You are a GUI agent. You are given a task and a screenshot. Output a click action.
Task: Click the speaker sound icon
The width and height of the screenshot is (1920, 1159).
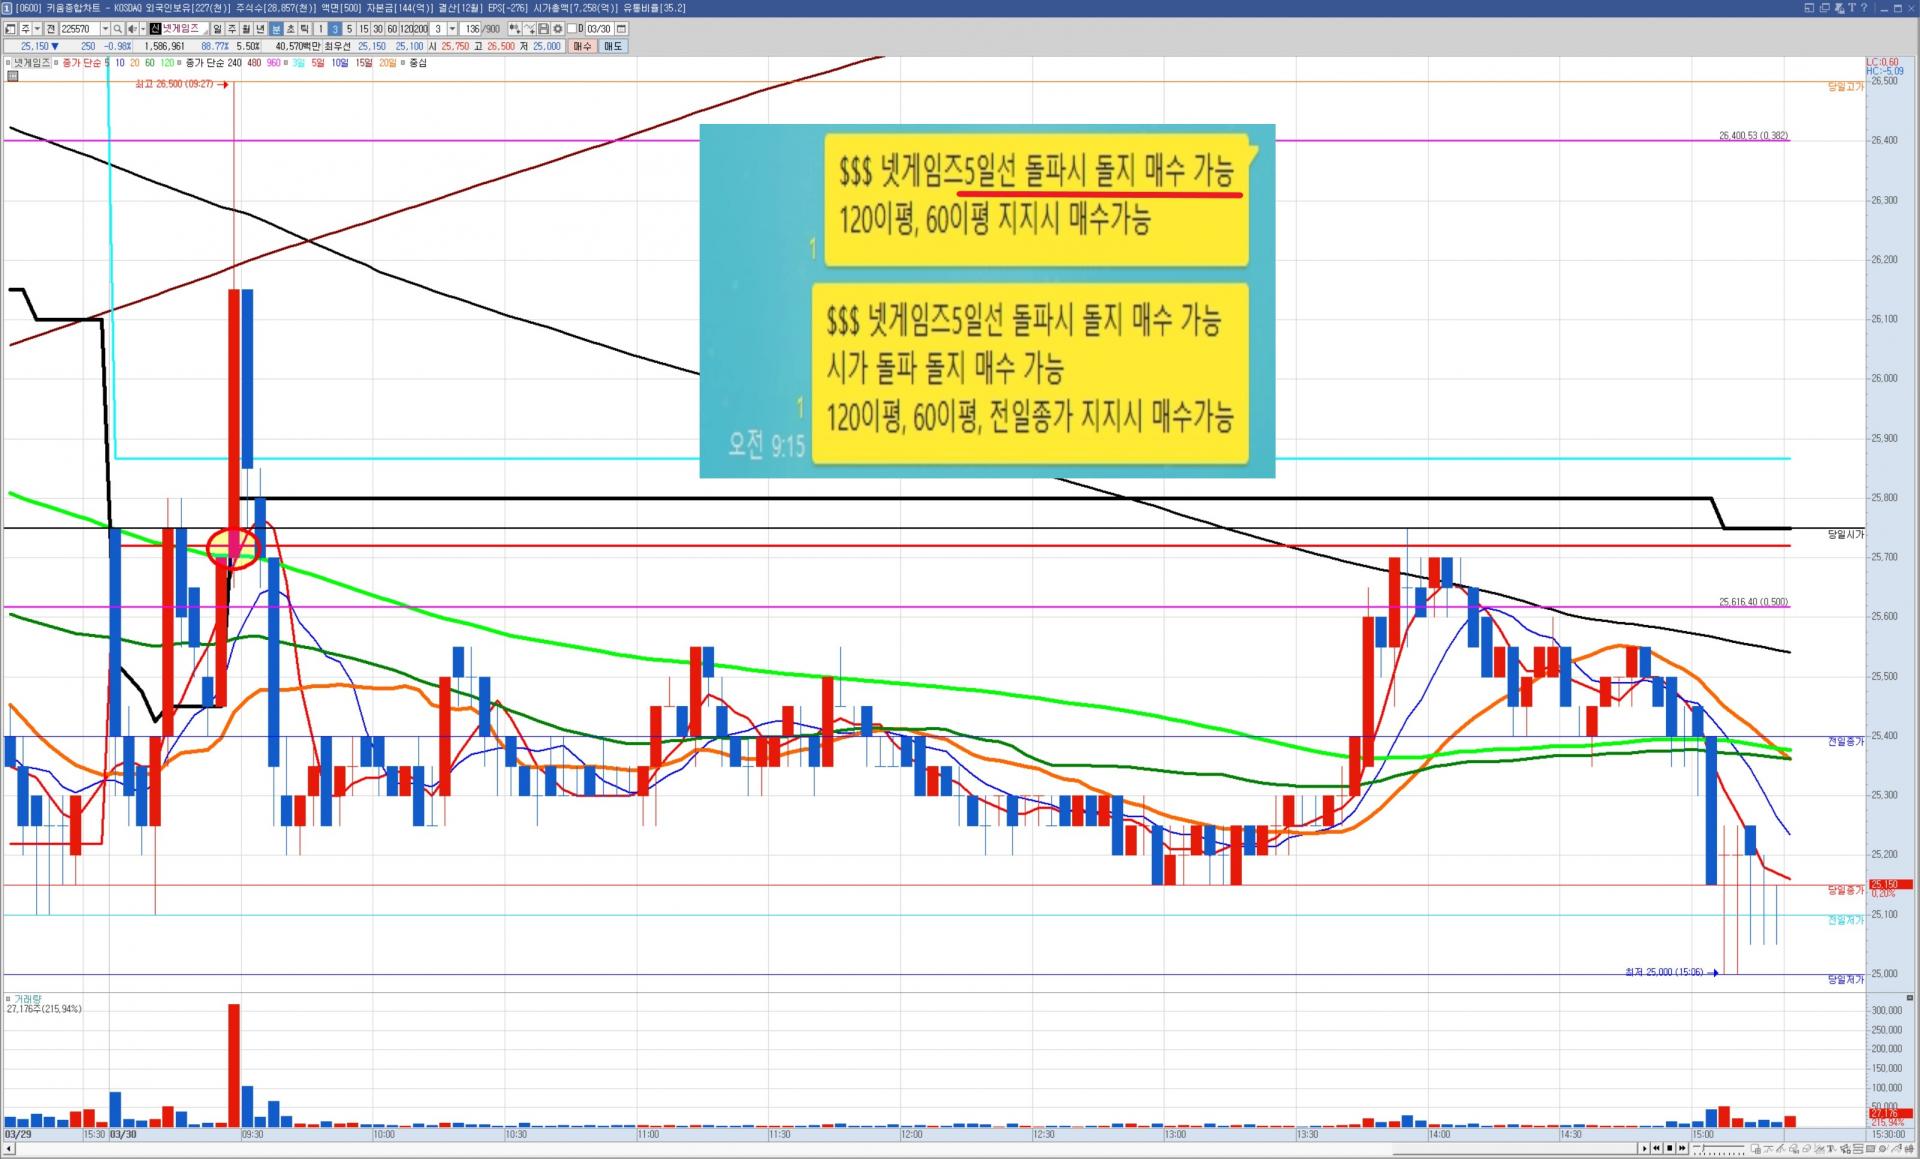click(132, 29)
